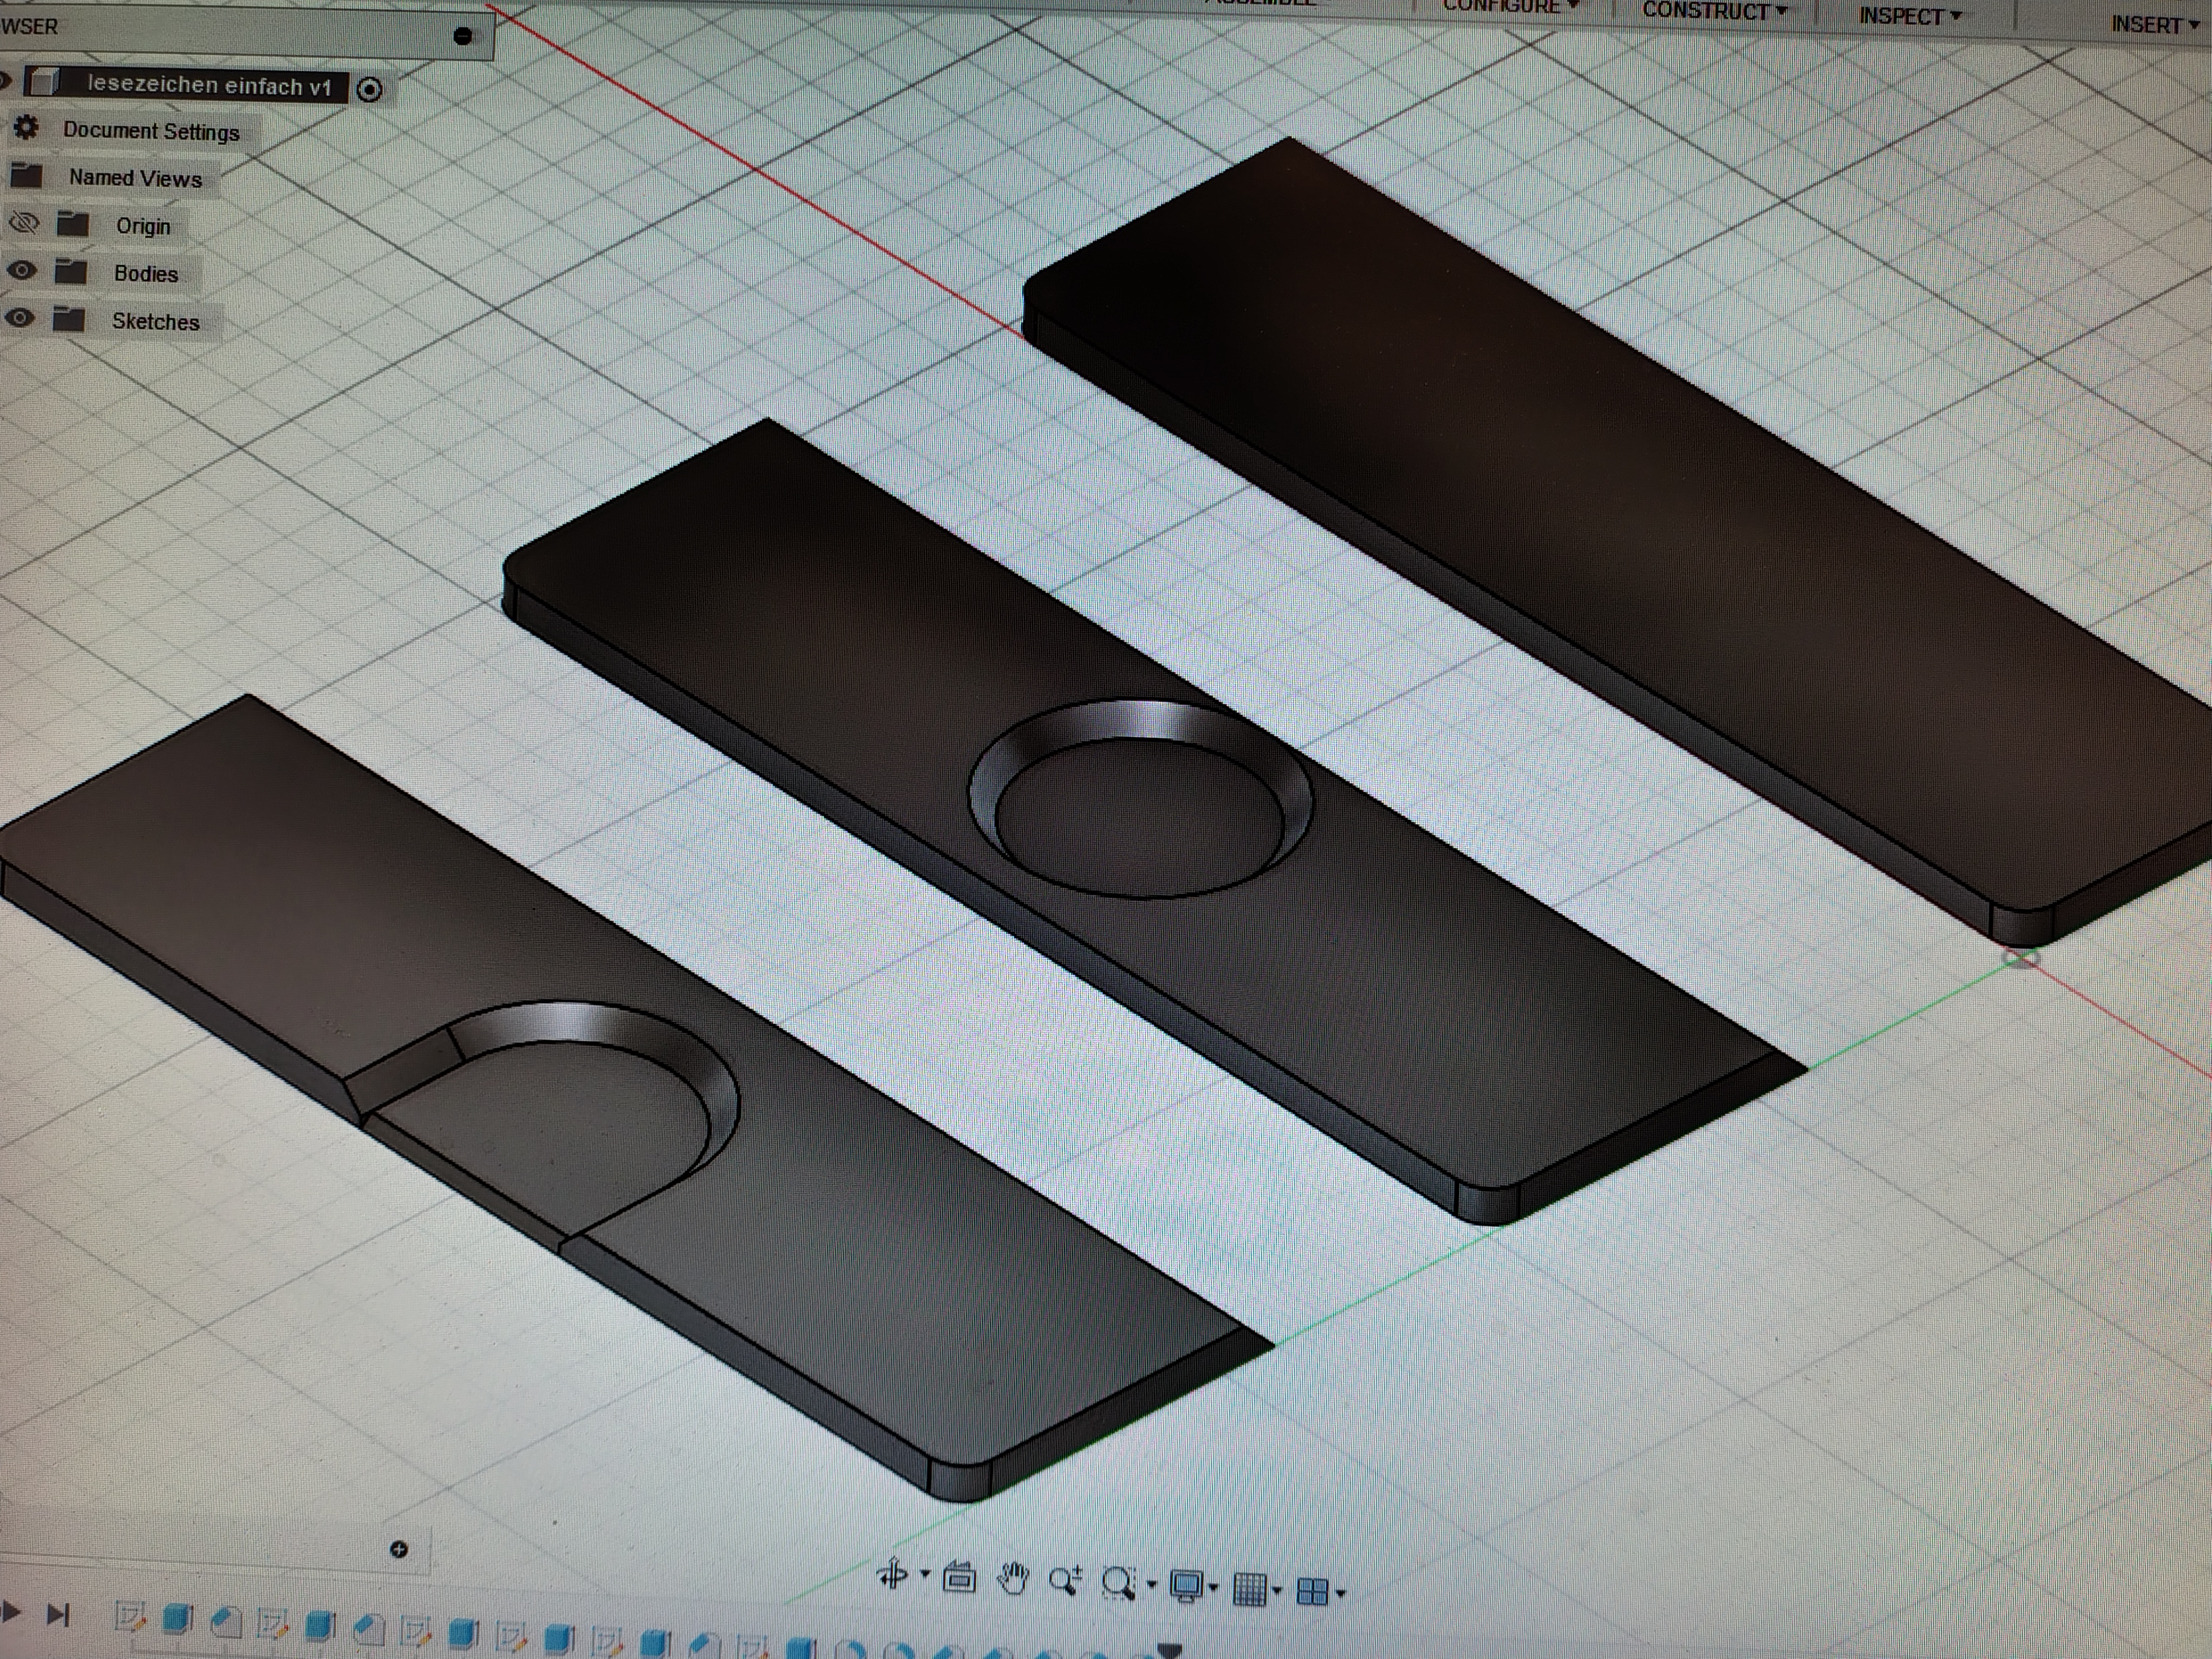Click the Sketches folder icon
Viewport: 2212px width, 1659px height.
pyautogui.click(x=69, y=319)
